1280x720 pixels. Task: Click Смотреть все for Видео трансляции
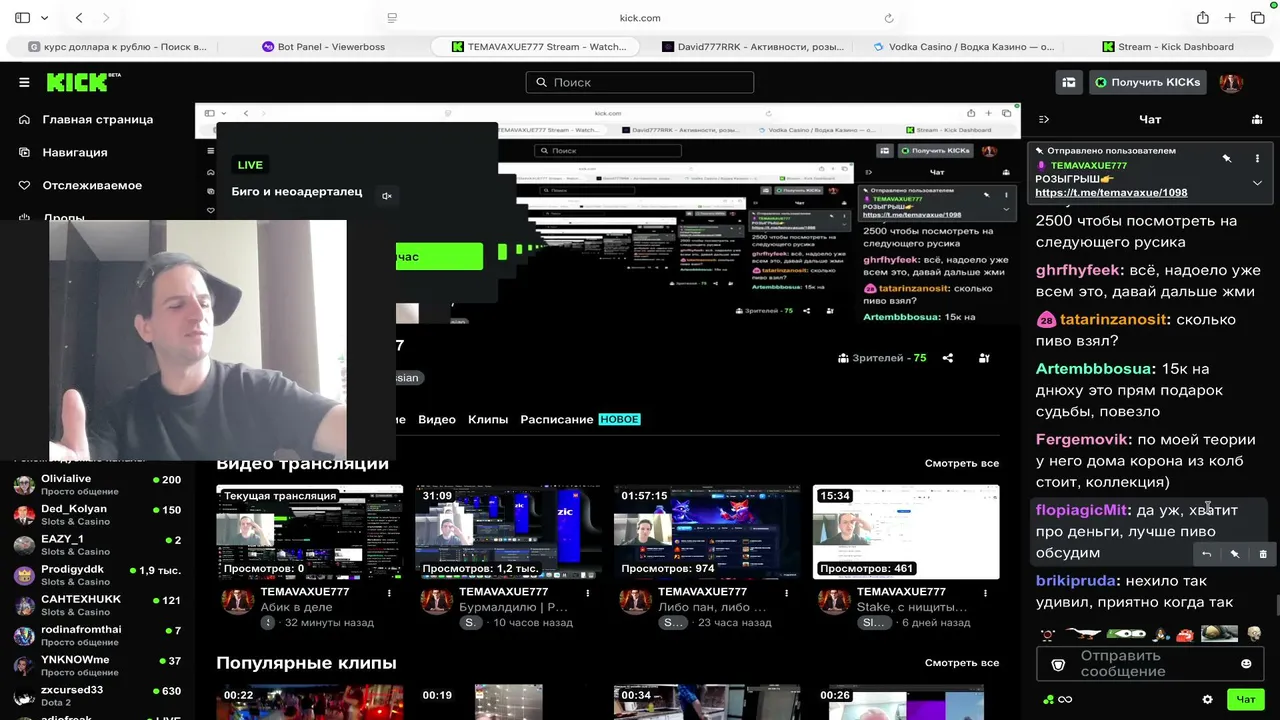click(x=962, y=463)
